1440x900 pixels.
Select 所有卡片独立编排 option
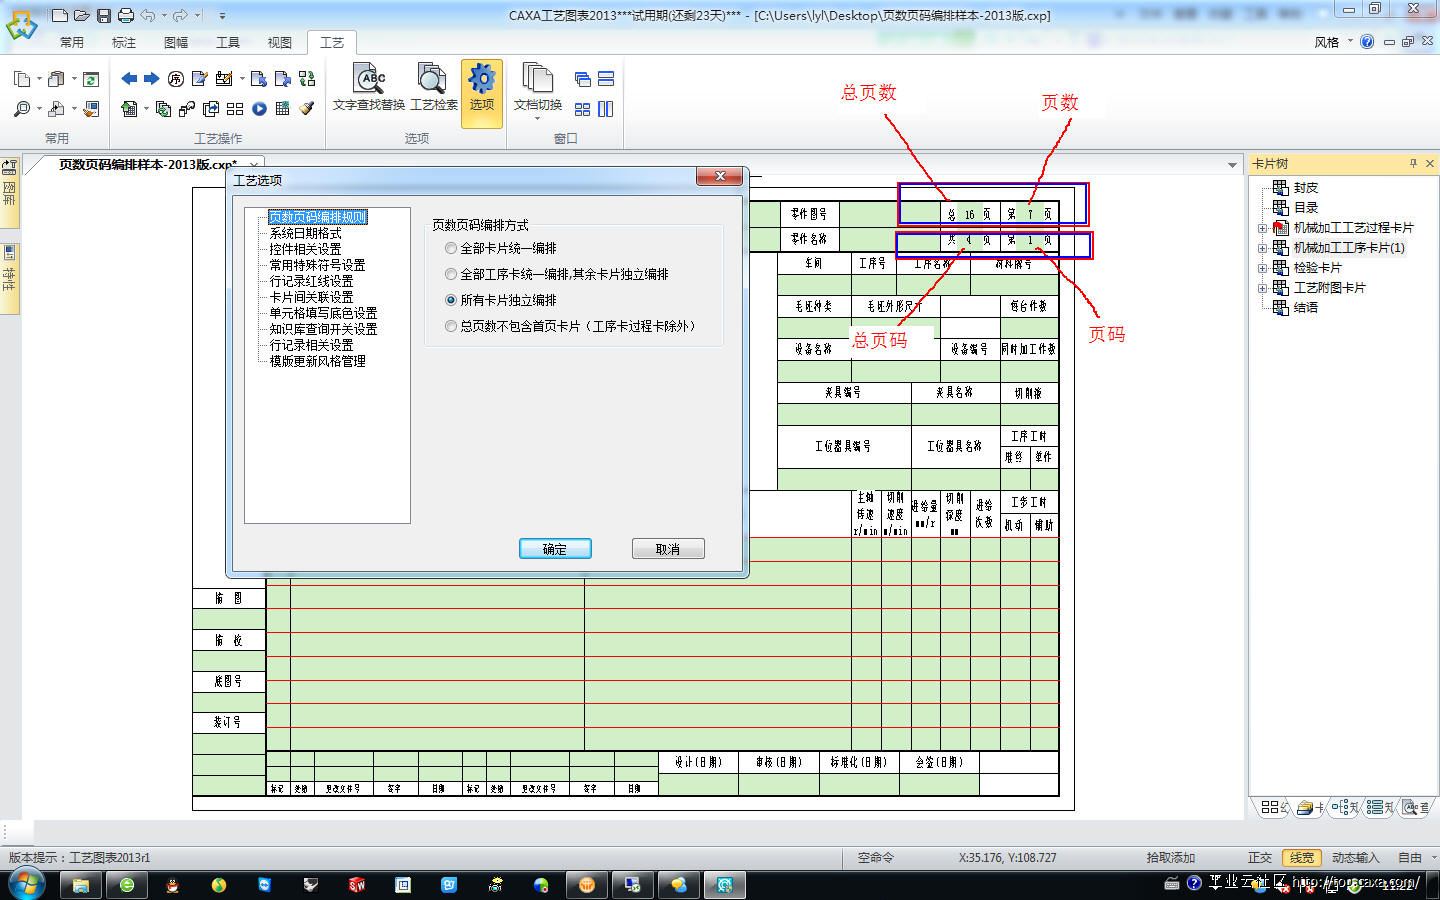pos(451,300)
